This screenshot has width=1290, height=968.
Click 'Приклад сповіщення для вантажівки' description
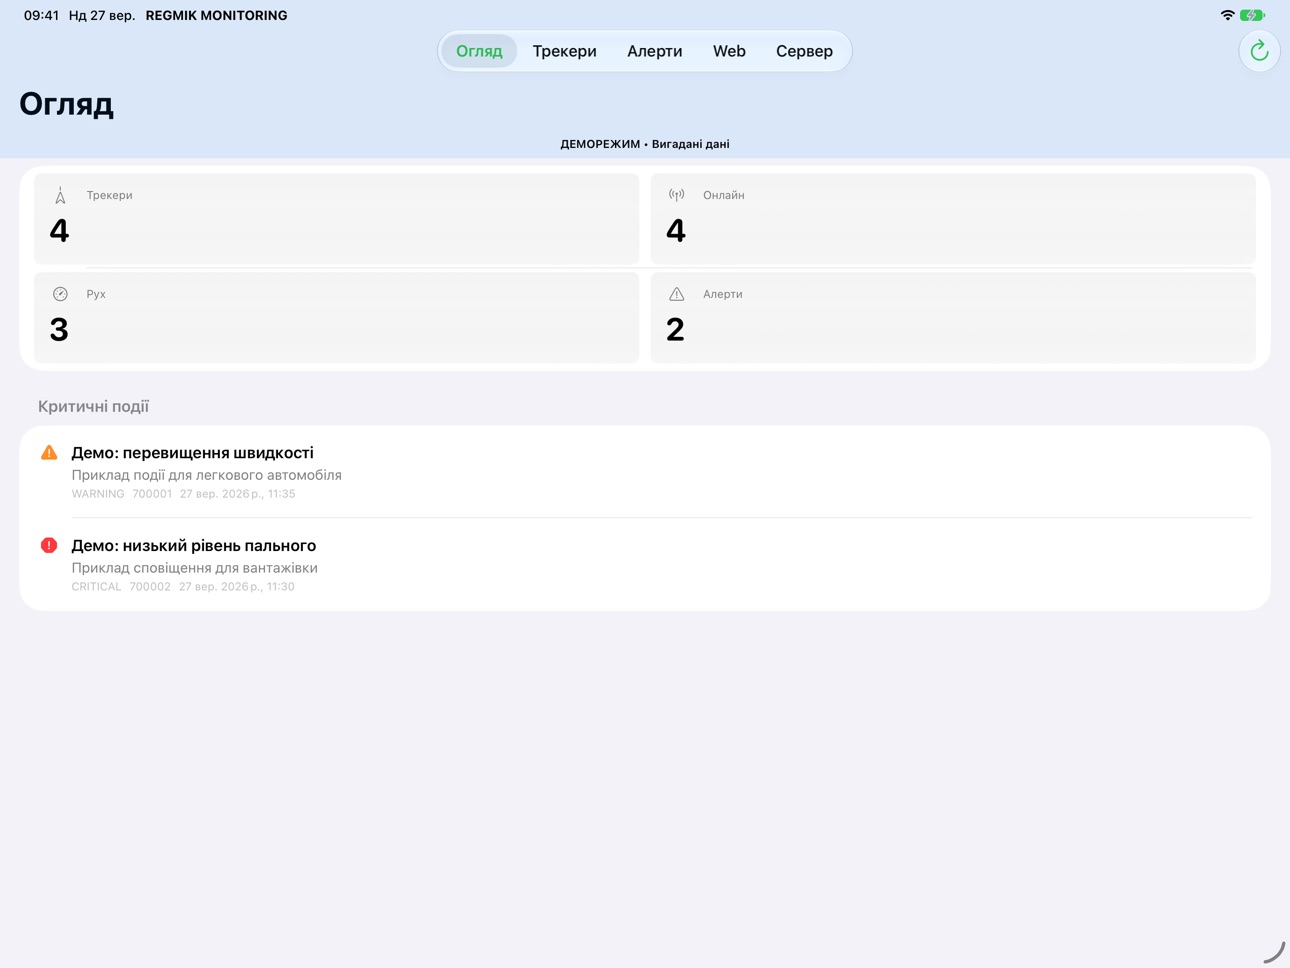click(x=195, y=568)
